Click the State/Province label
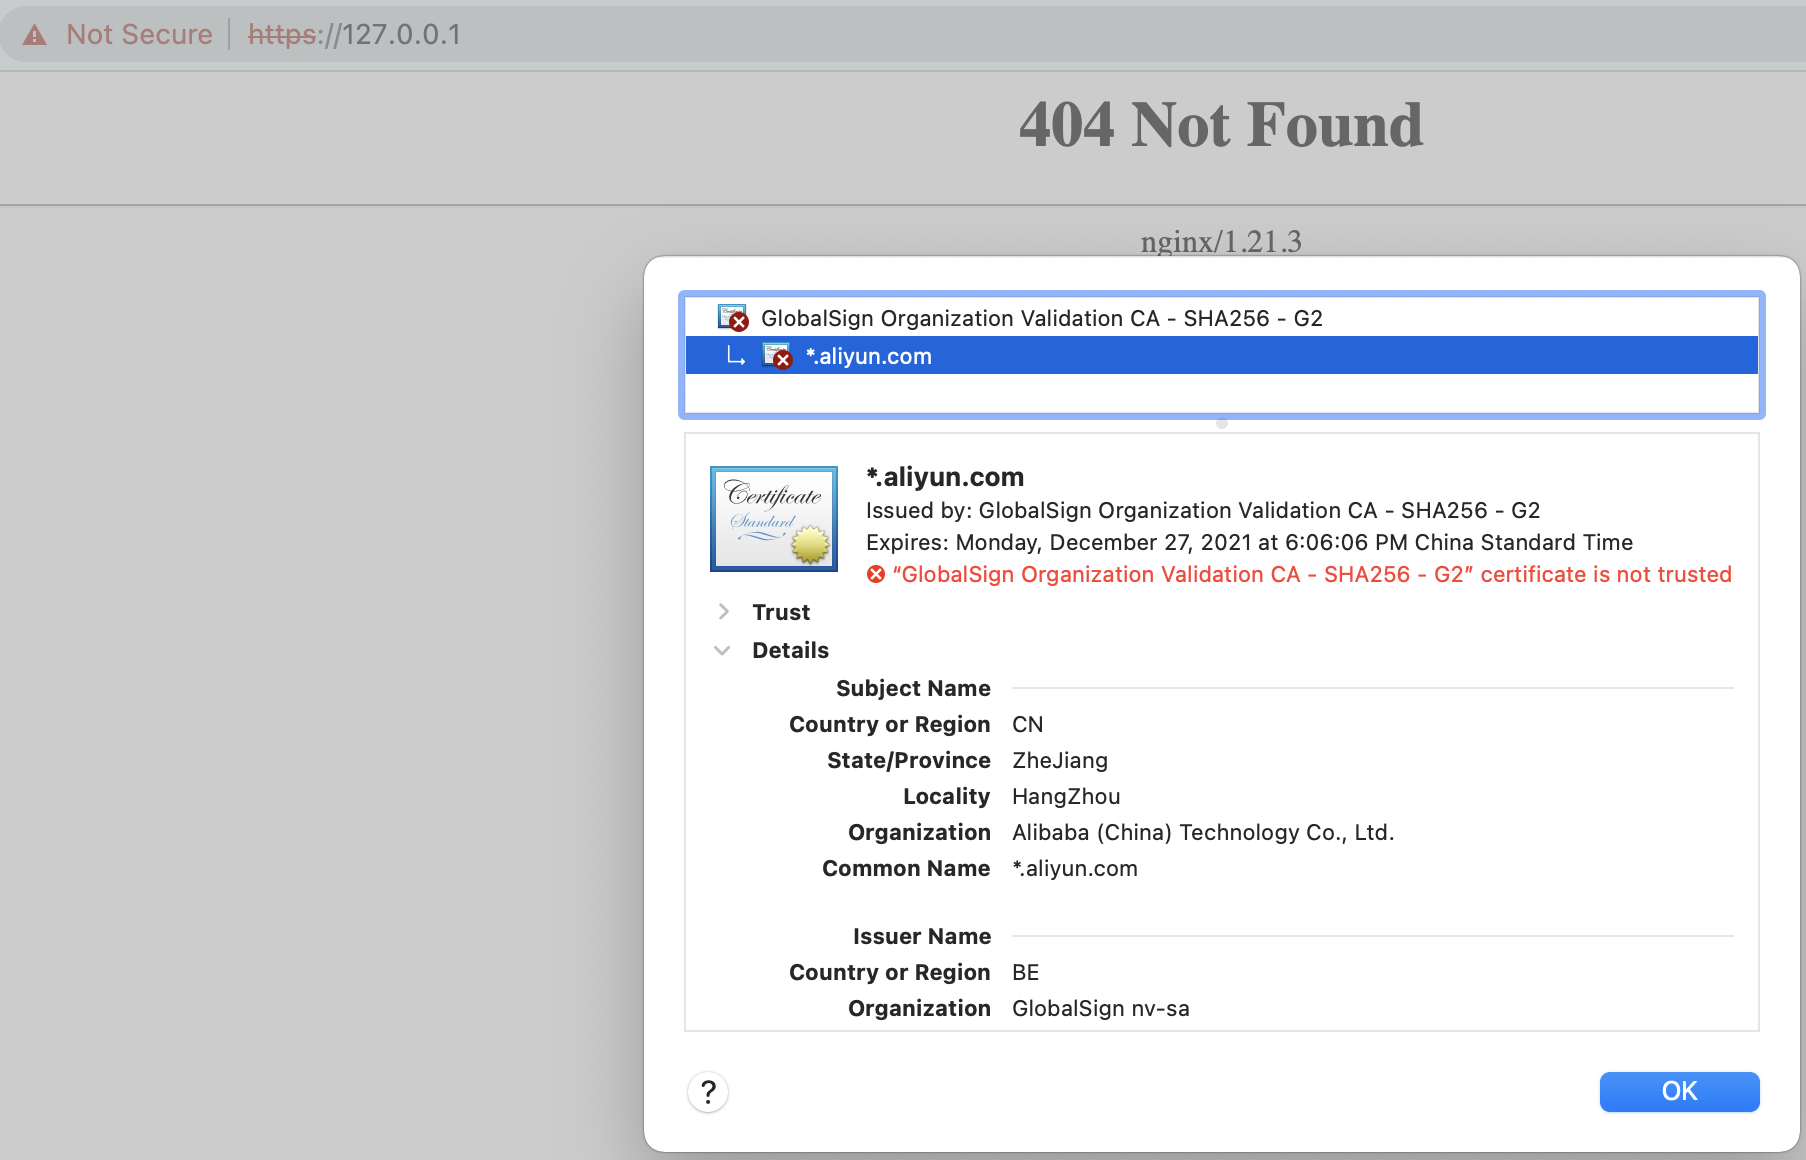The image size is (1806, 1160). [909, 760]
